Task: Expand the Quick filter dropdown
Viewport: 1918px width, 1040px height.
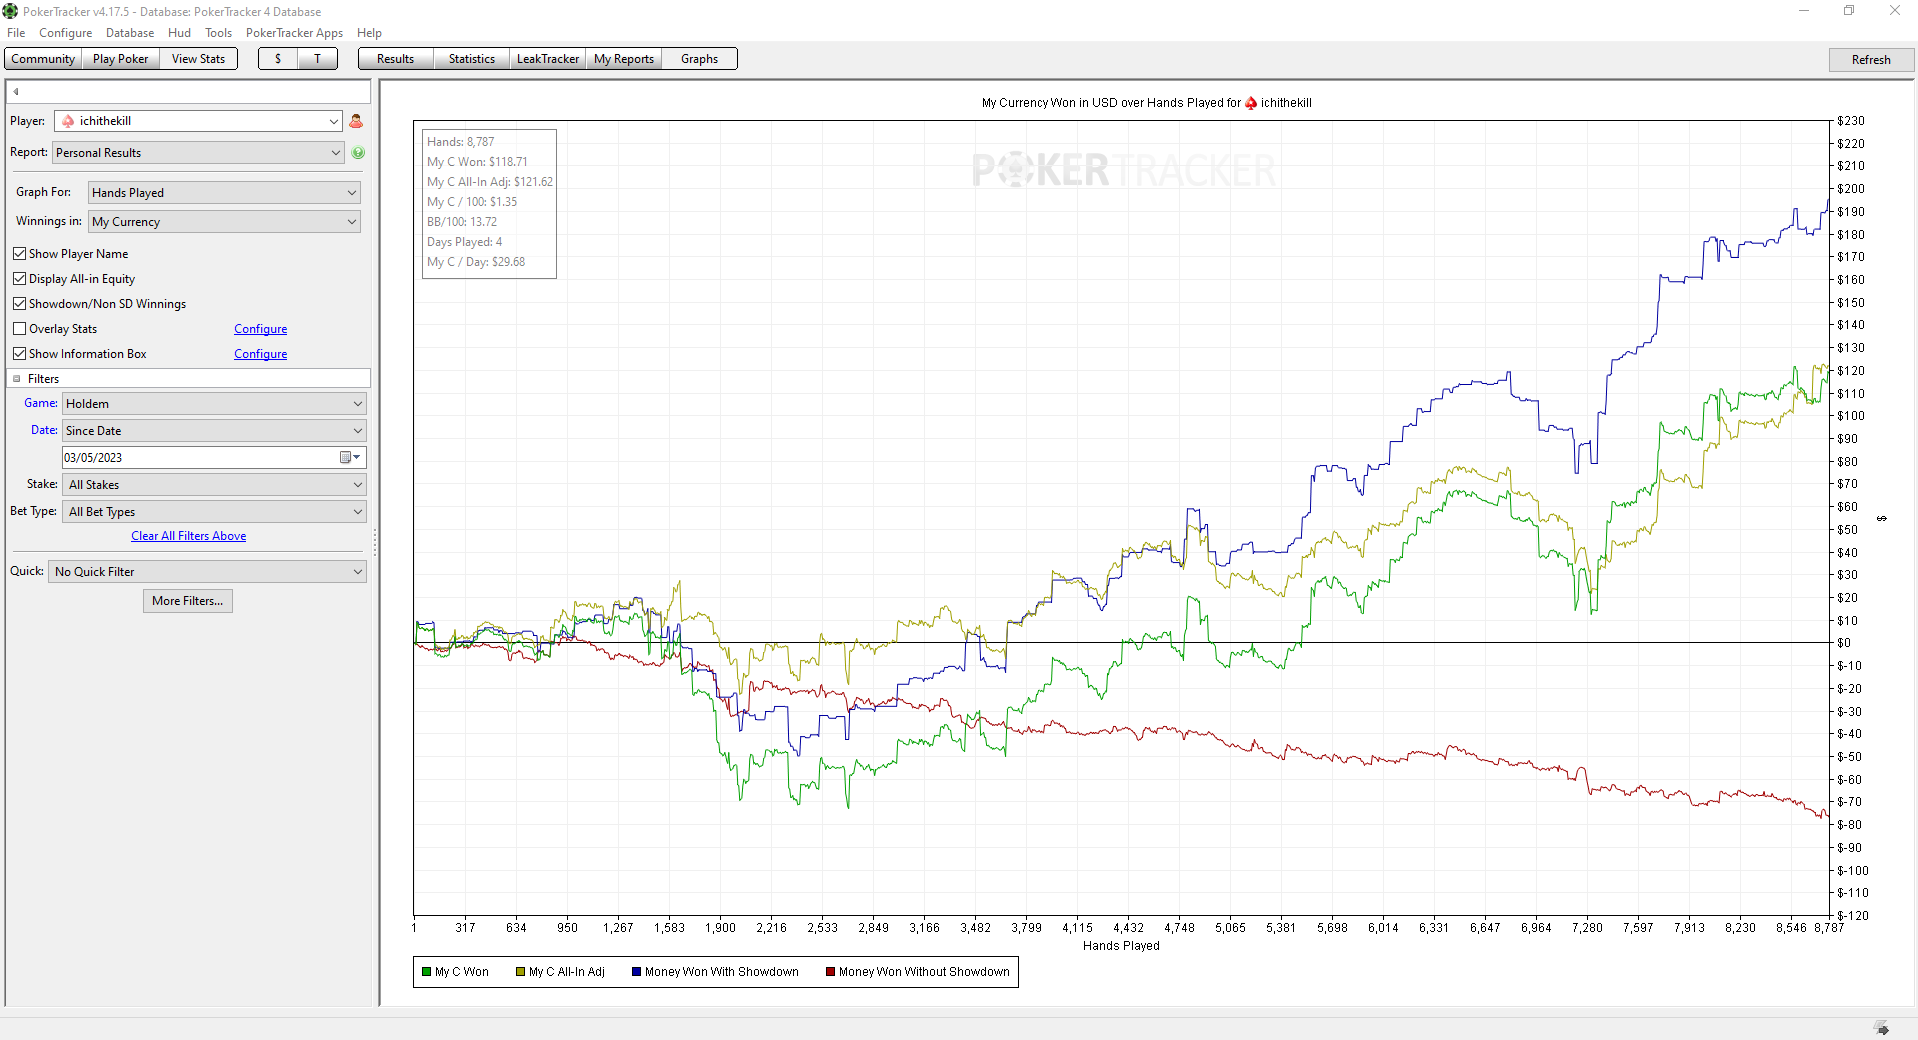Action: [x=208, y=572]
